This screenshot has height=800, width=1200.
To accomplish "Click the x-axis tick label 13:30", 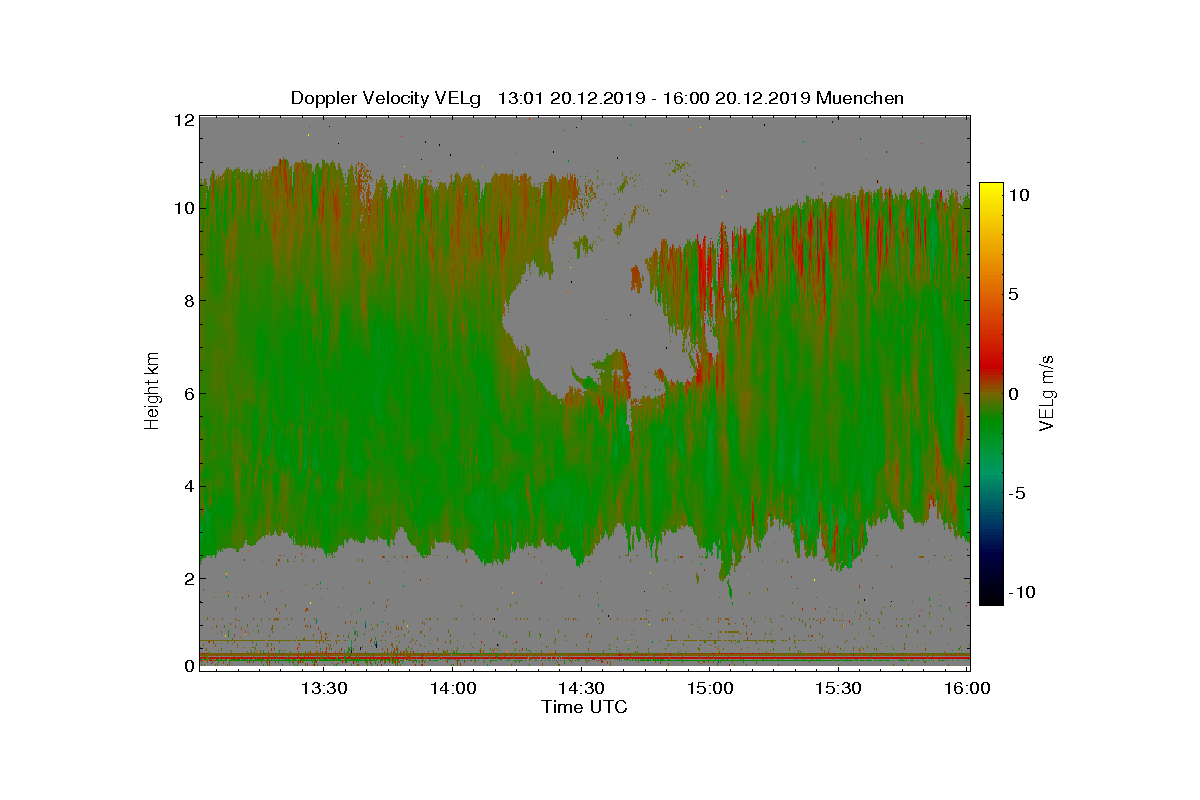I will click(325, 688).
